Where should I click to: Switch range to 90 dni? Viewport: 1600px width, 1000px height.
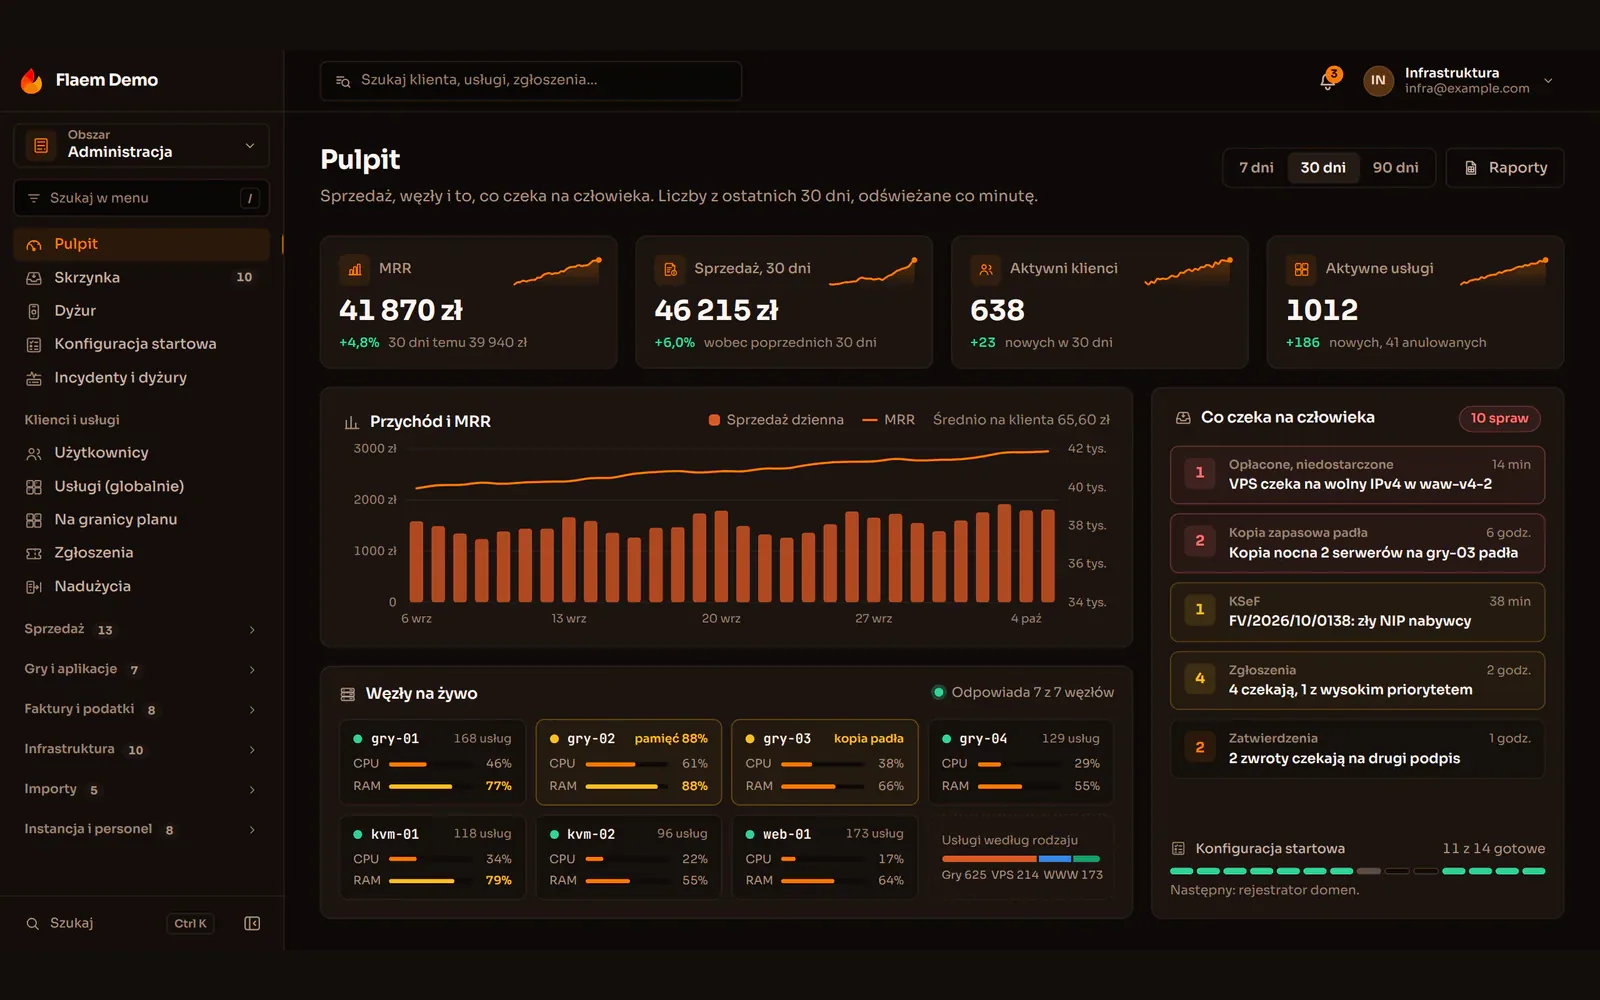click(1395, 168)
